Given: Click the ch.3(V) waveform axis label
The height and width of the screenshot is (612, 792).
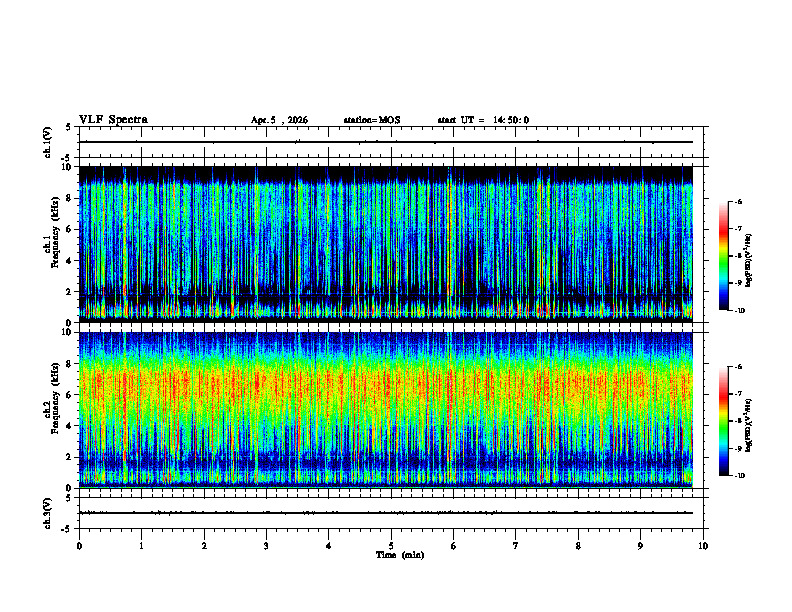Looking at the screenshot, I should coord(48,513).
